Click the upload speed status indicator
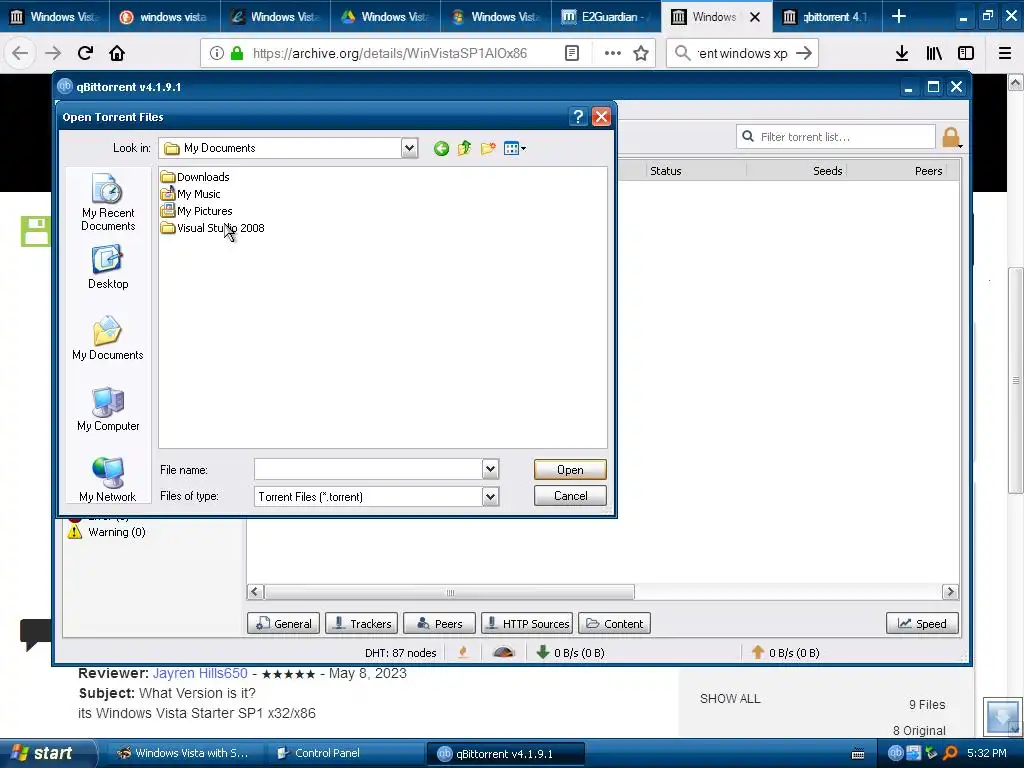1024x768 pixels. coord(786,652)
